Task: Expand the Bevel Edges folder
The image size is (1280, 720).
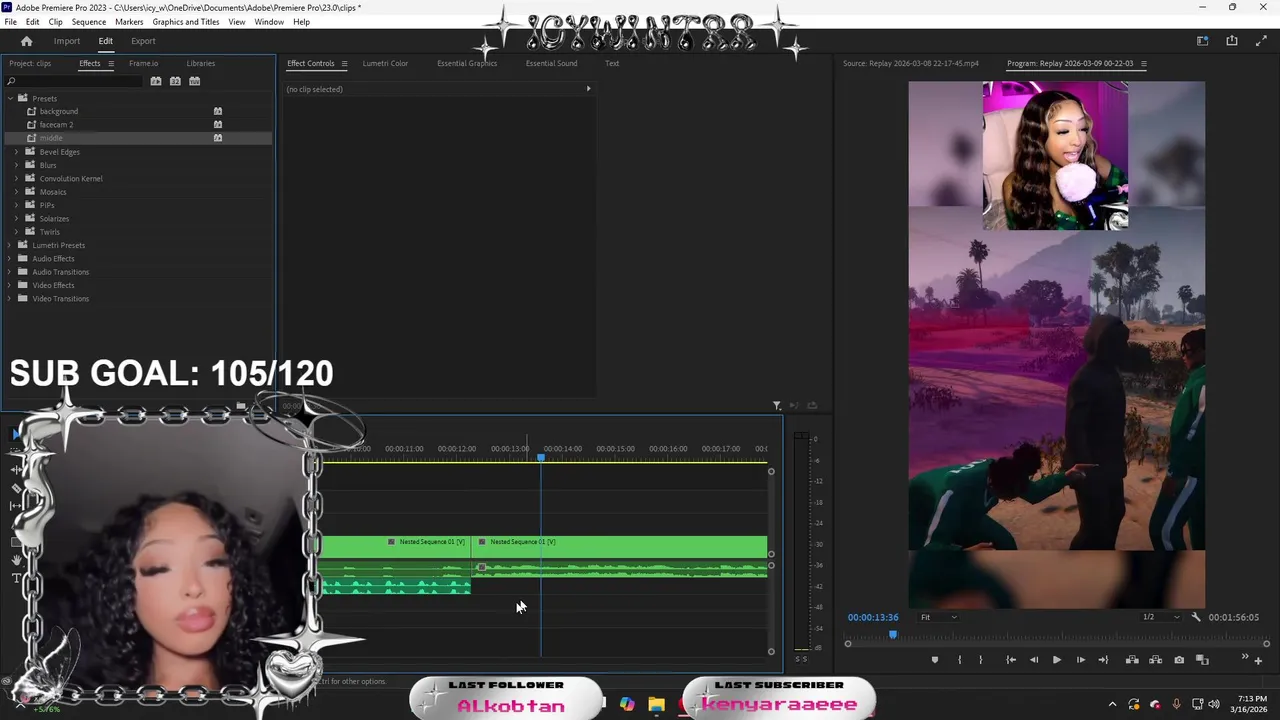Action: [x=16, y=152]
